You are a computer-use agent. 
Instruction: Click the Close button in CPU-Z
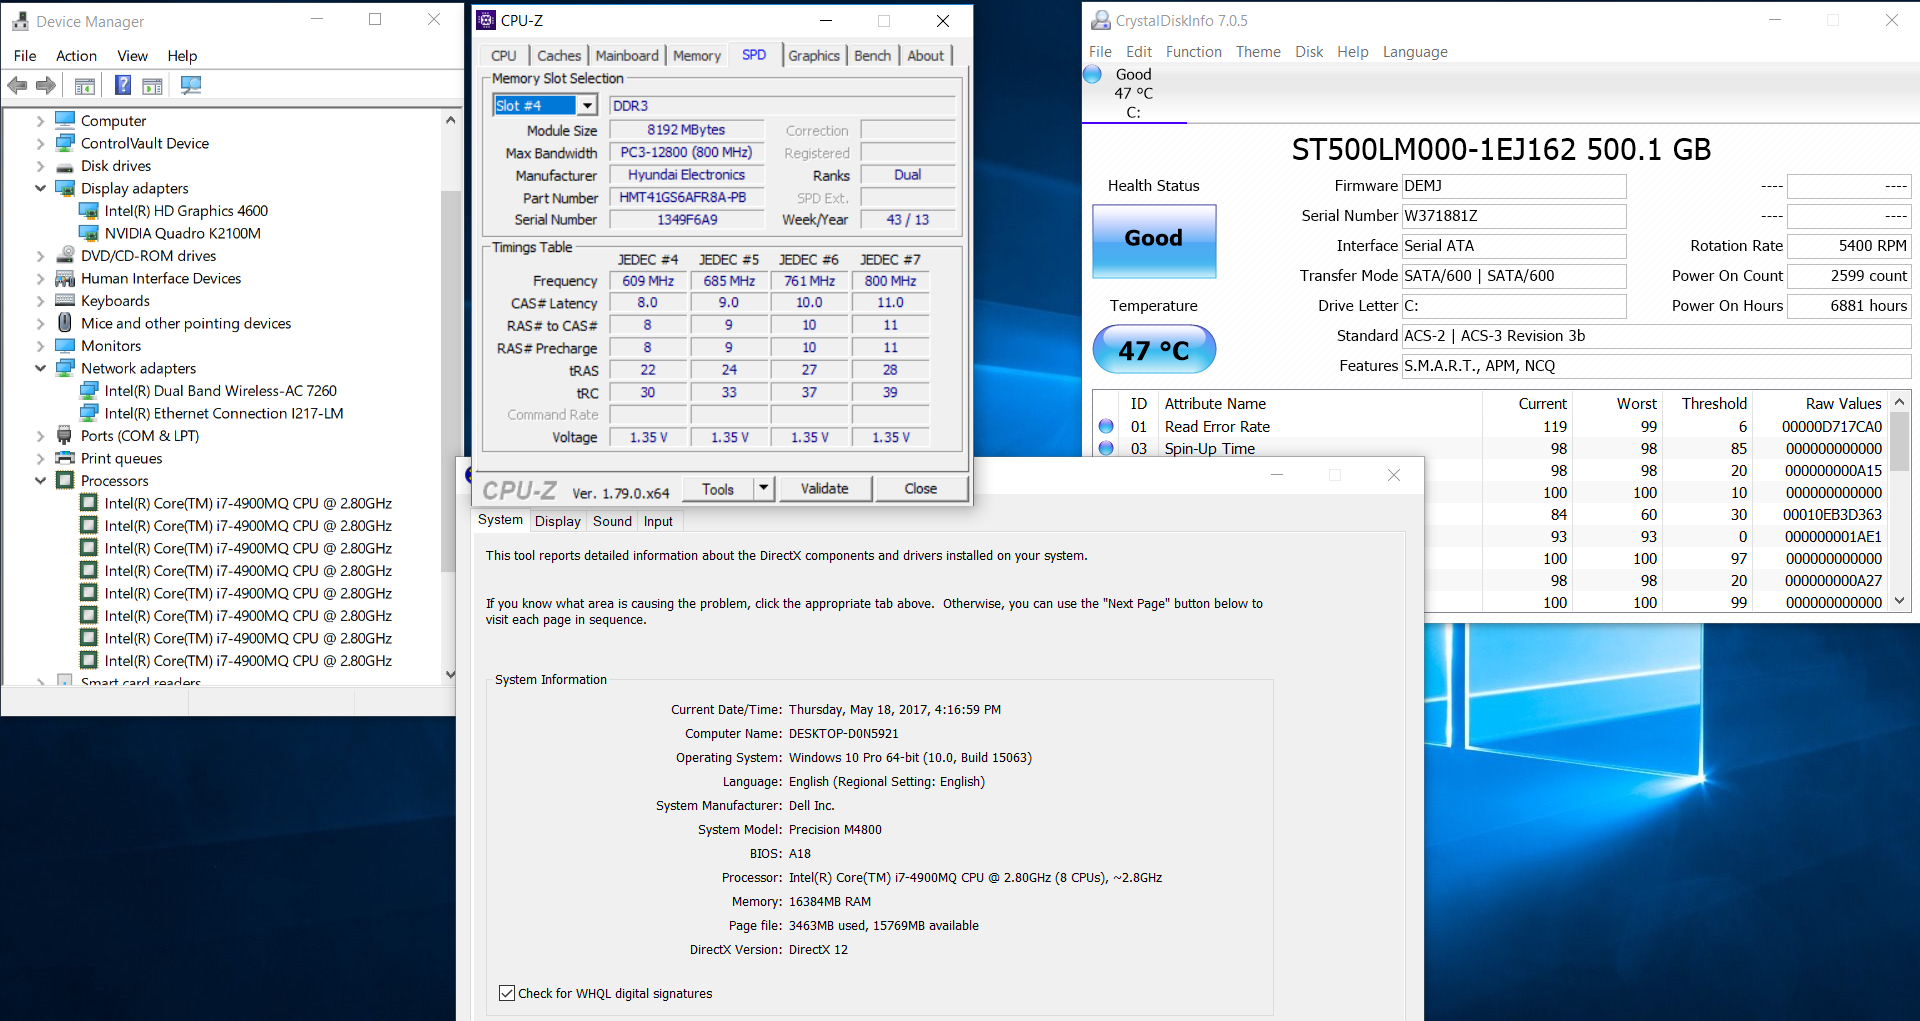point(920,488)
